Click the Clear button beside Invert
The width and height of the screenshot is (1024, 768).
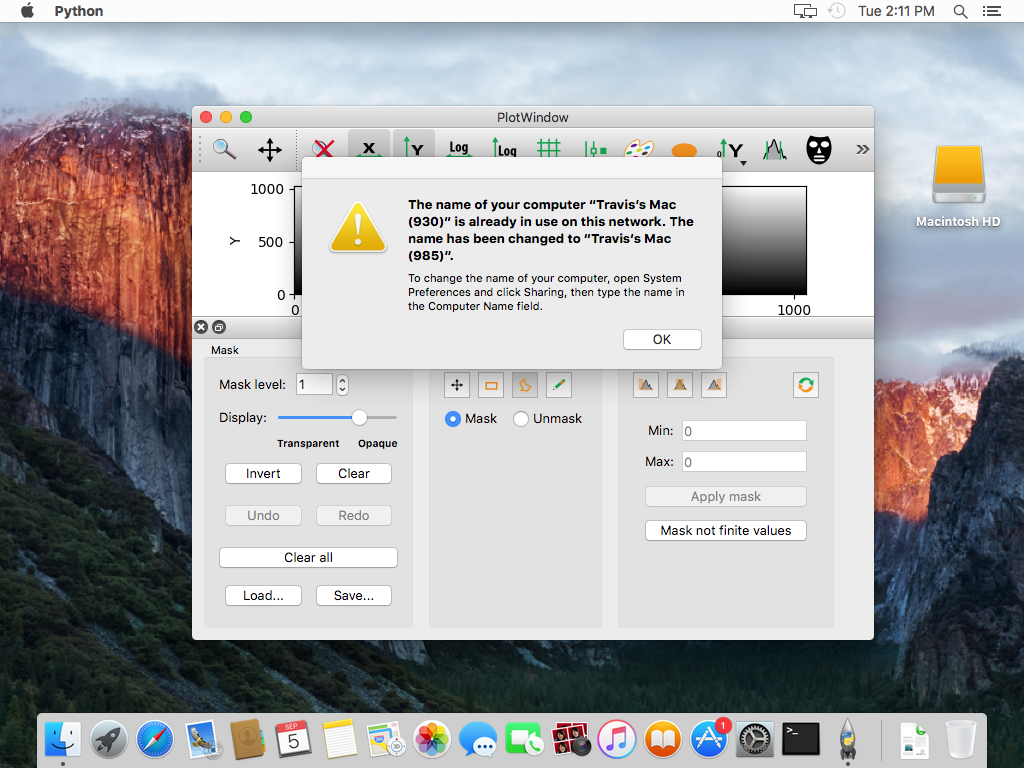click(354, 473)
